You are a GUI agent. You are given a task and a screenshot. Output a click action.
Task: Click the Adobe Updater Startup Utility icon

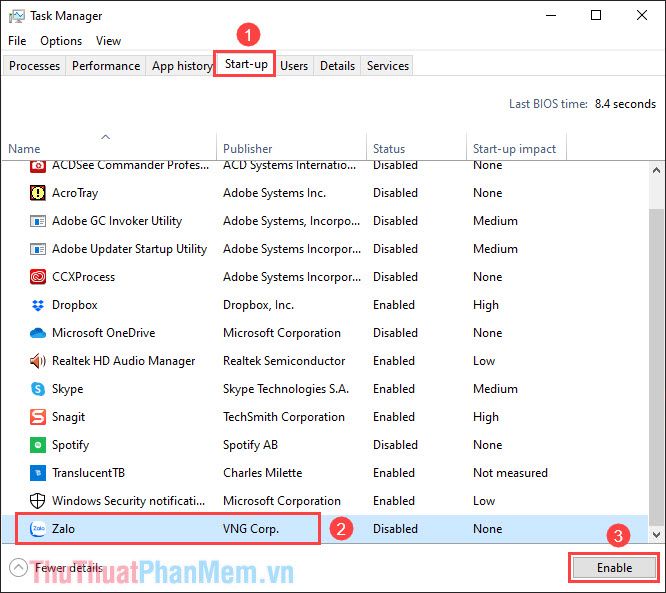tap(38, 249)
